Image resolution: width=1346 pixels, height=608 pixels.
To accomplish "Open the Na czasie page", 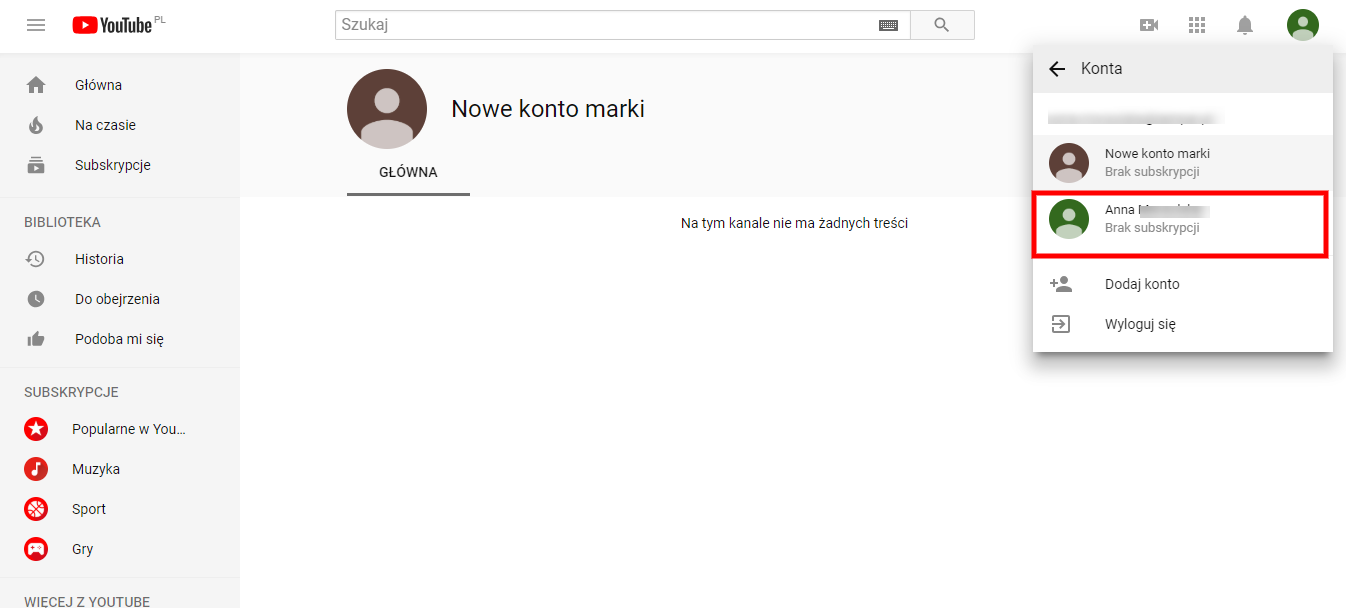I will (x=104, y=124).
